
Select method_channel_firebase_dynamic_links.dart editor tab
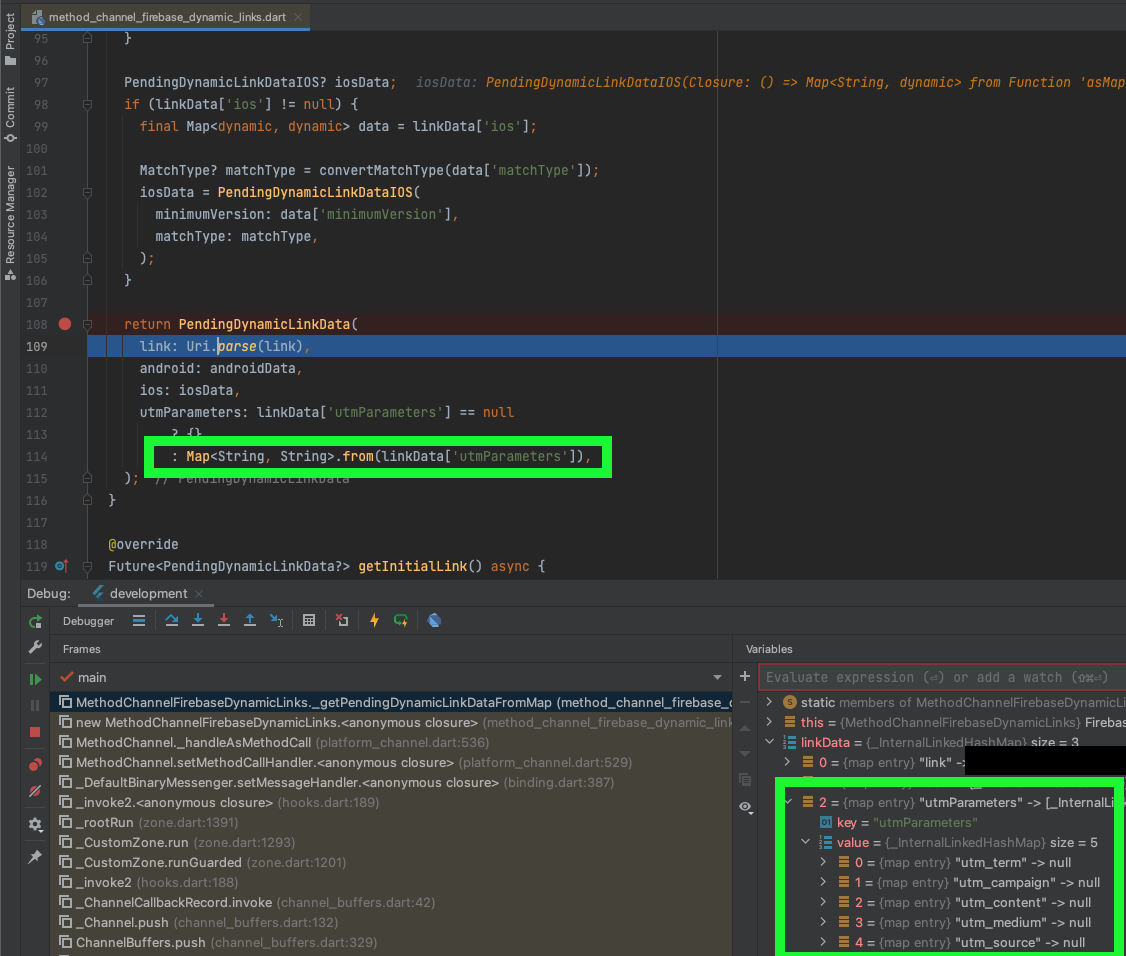(x=167, y=17)
